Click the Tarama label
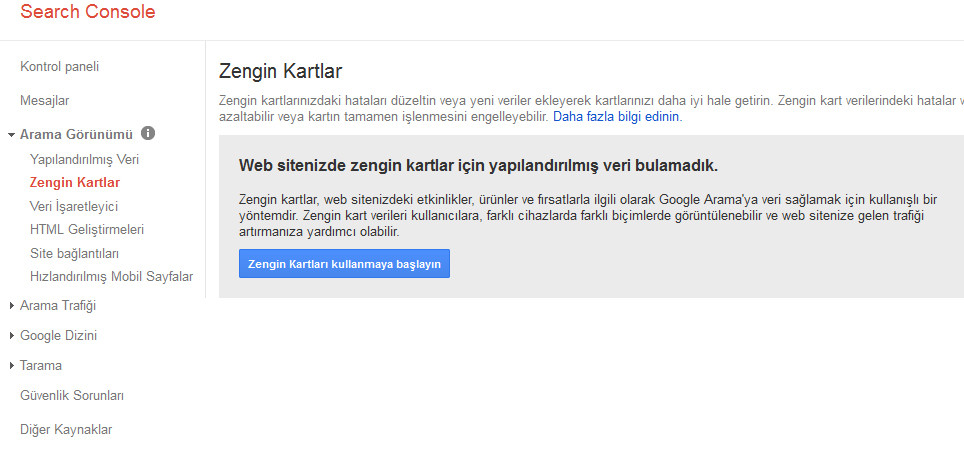964x468 pixels. point(41,365)
